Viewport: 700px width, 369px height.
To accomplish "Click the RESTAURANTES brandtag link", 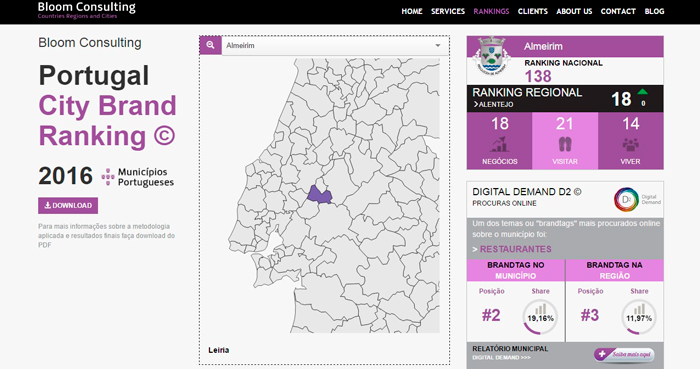I will point(516,249).
